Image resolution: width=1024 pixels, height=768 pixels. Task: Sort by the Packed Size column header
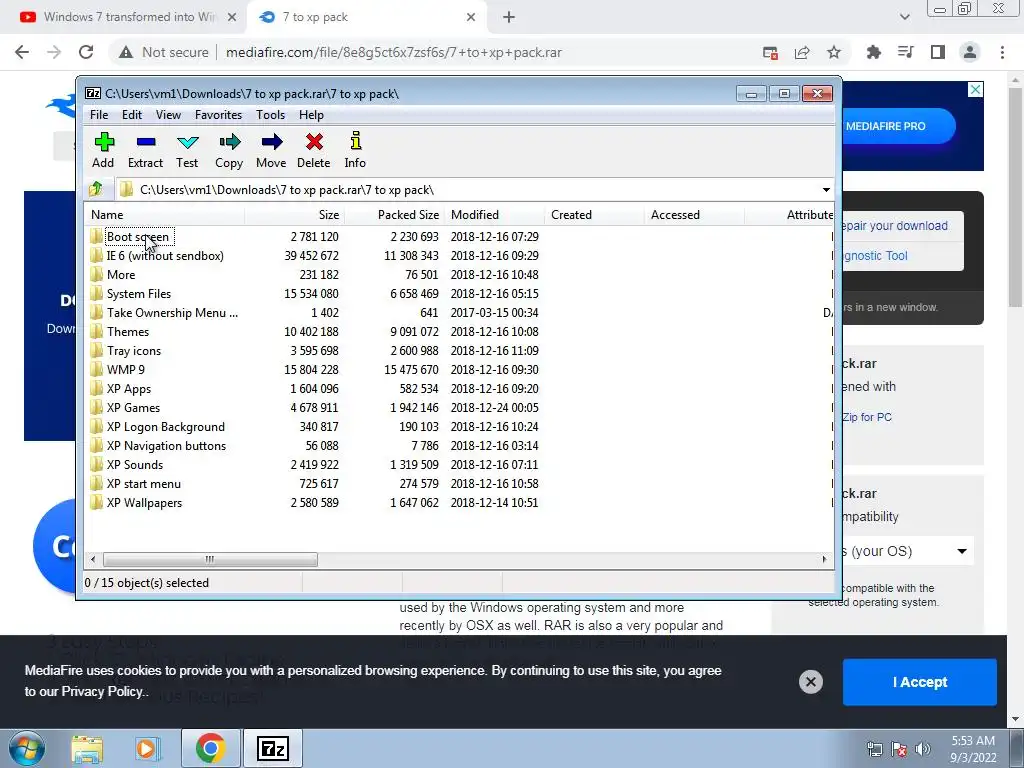pyautogui.click(x=394, y=215)
